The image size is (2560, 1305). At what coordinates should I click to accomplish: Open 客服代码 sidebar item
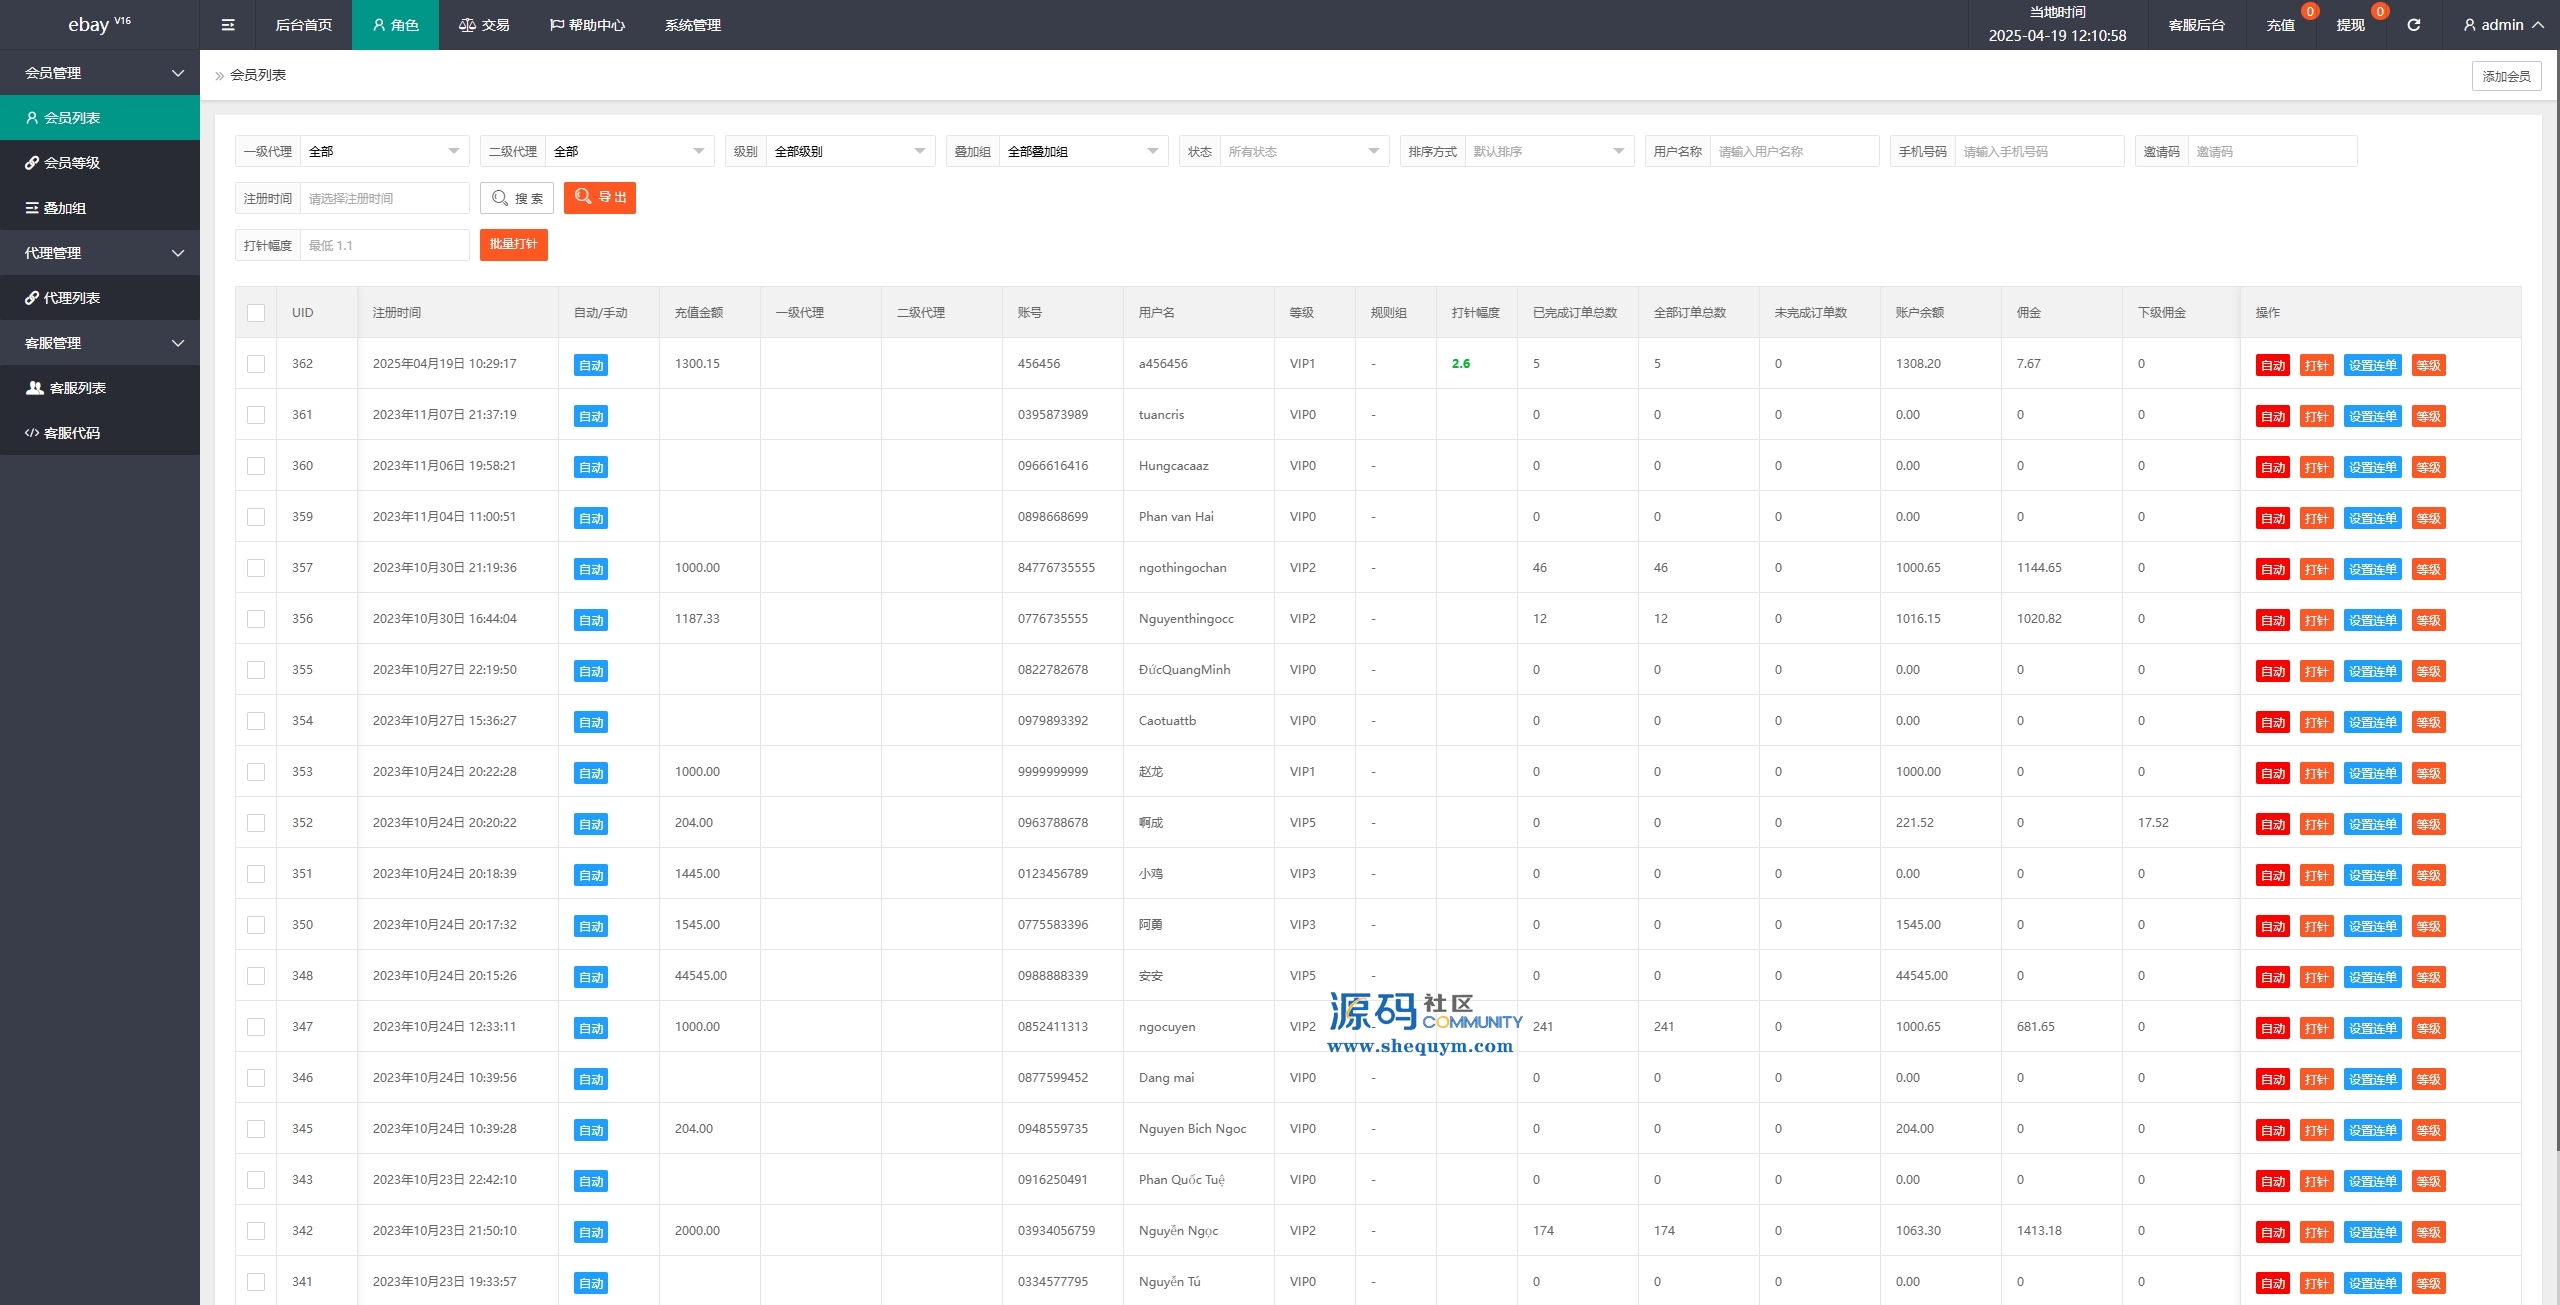coord(71,433)
